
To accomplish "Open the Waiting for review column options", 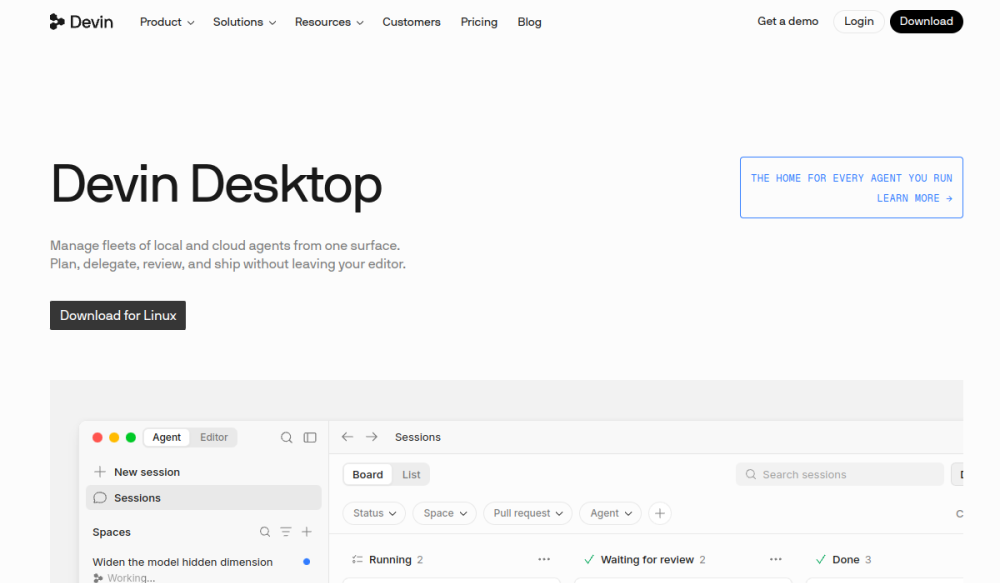I will (x=776, y=559).
